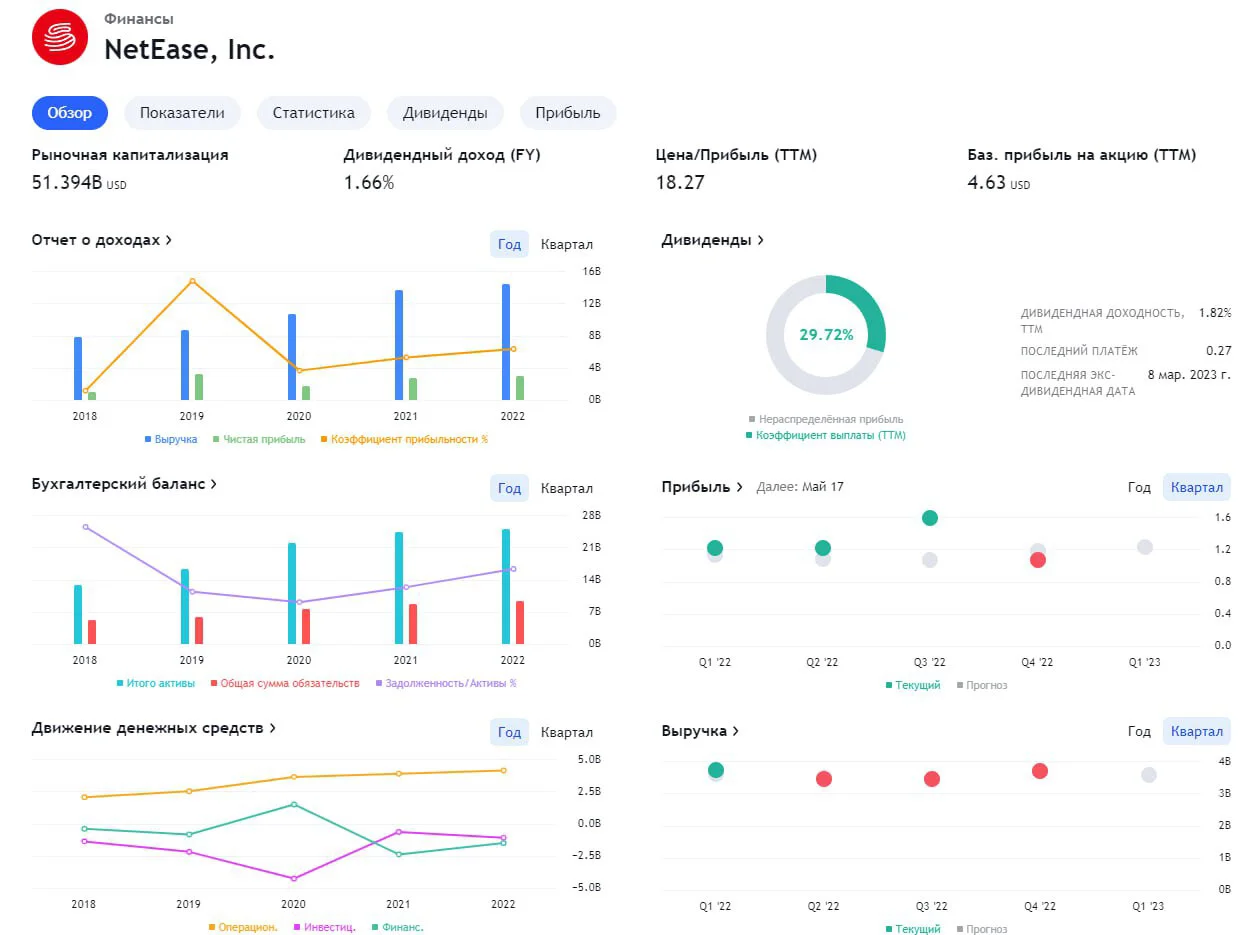
Task: Click the Дивидендная доходность TTM value 1.82%
Action: [x=1215, y=313]
